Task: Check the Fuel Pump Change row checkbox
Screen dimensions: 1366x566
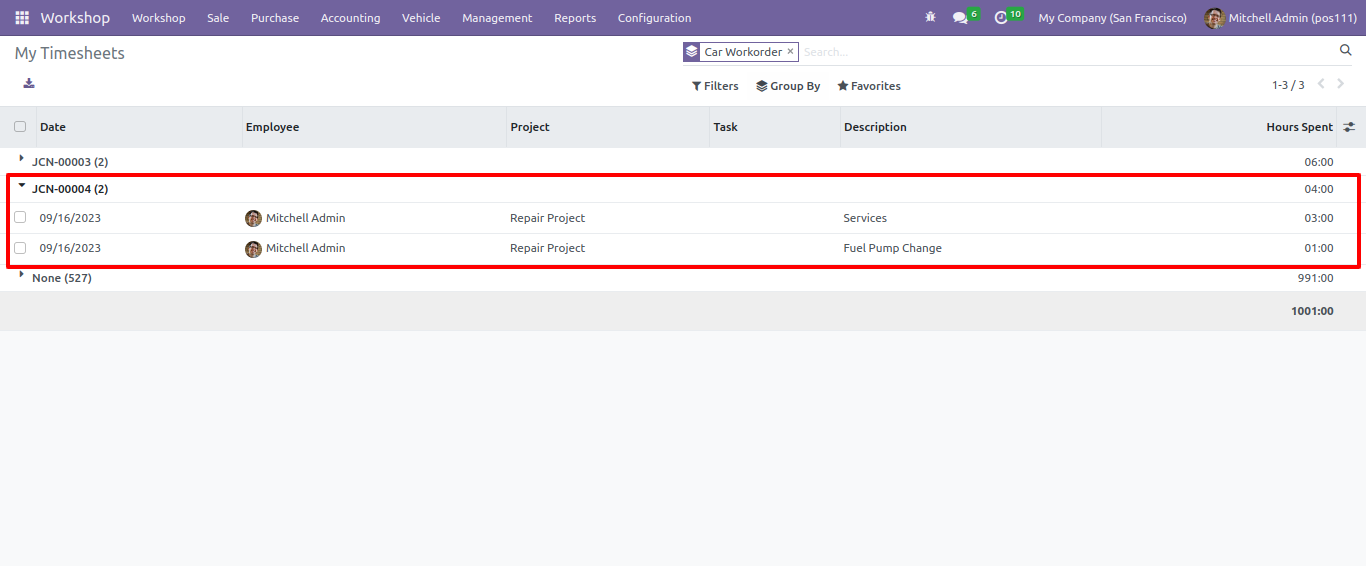Action: coord(20,248)
